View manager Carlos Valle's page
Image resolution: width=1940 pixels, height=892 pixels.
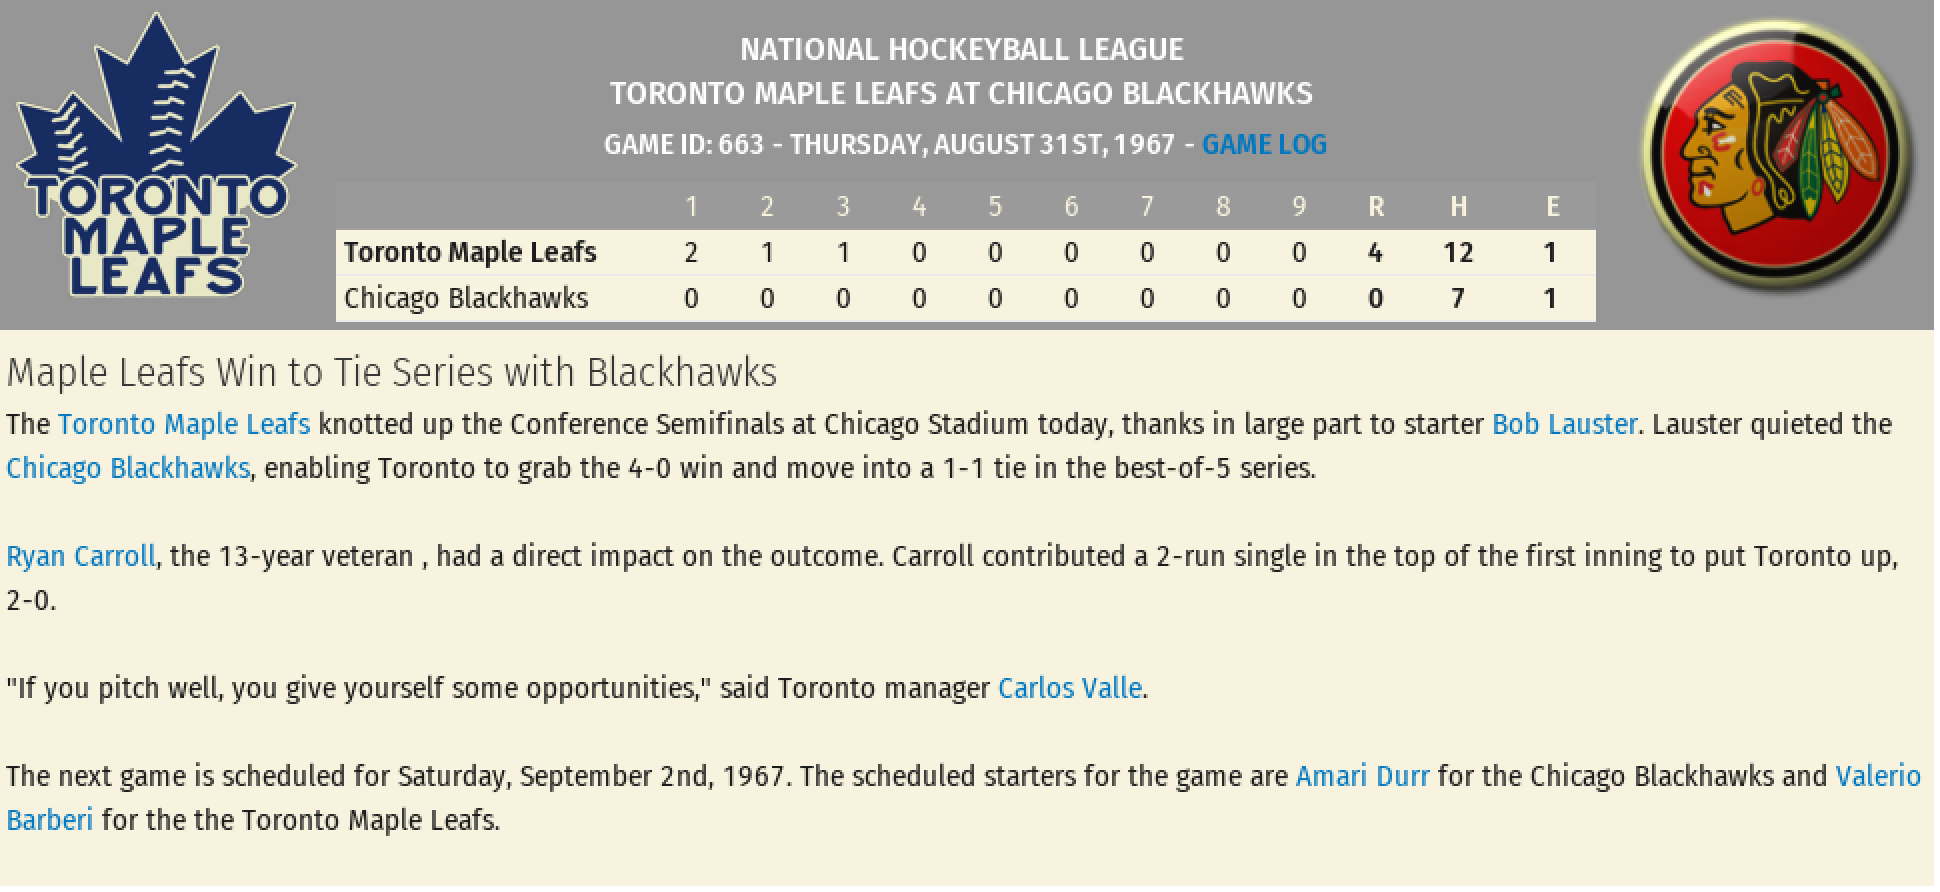1069,689
